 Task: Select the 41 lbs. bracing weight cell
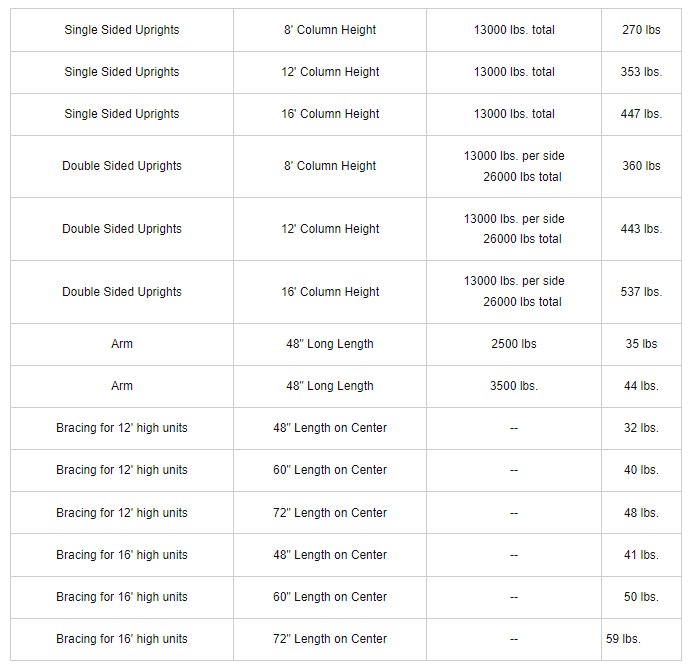tap(641, 555)
